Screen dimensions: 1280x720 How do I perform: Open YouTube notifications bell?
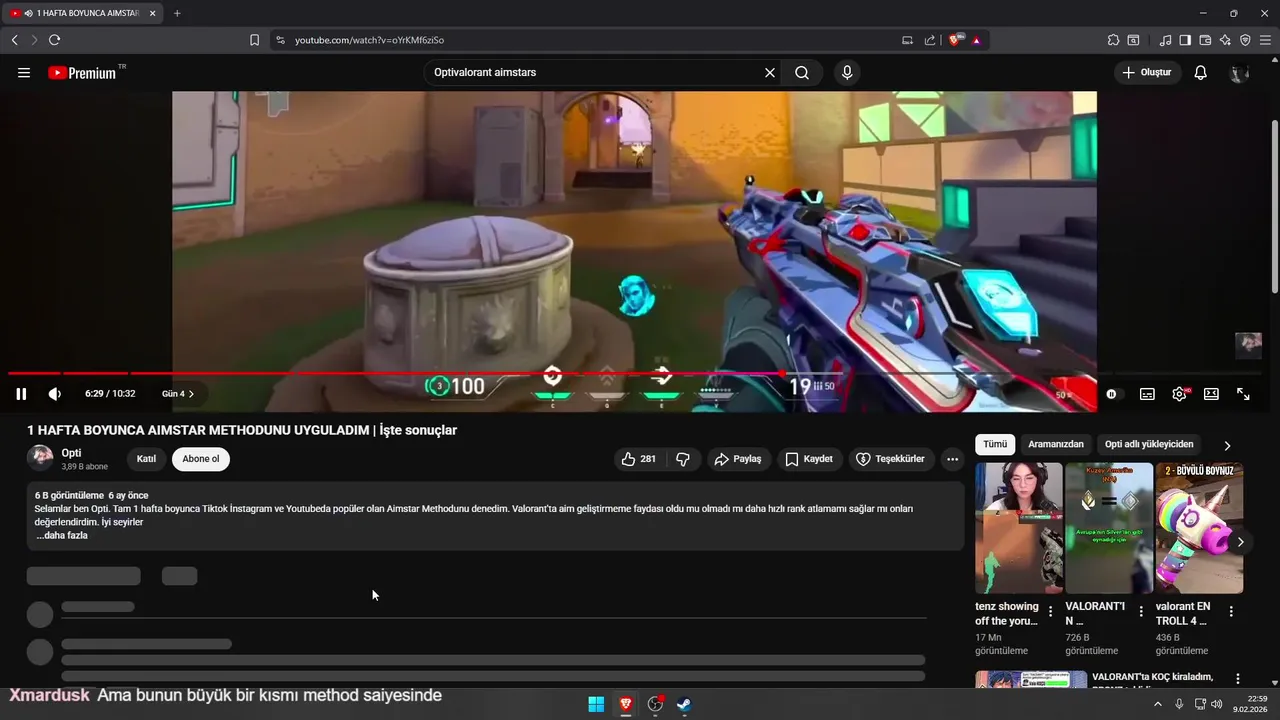[1201, 73]
